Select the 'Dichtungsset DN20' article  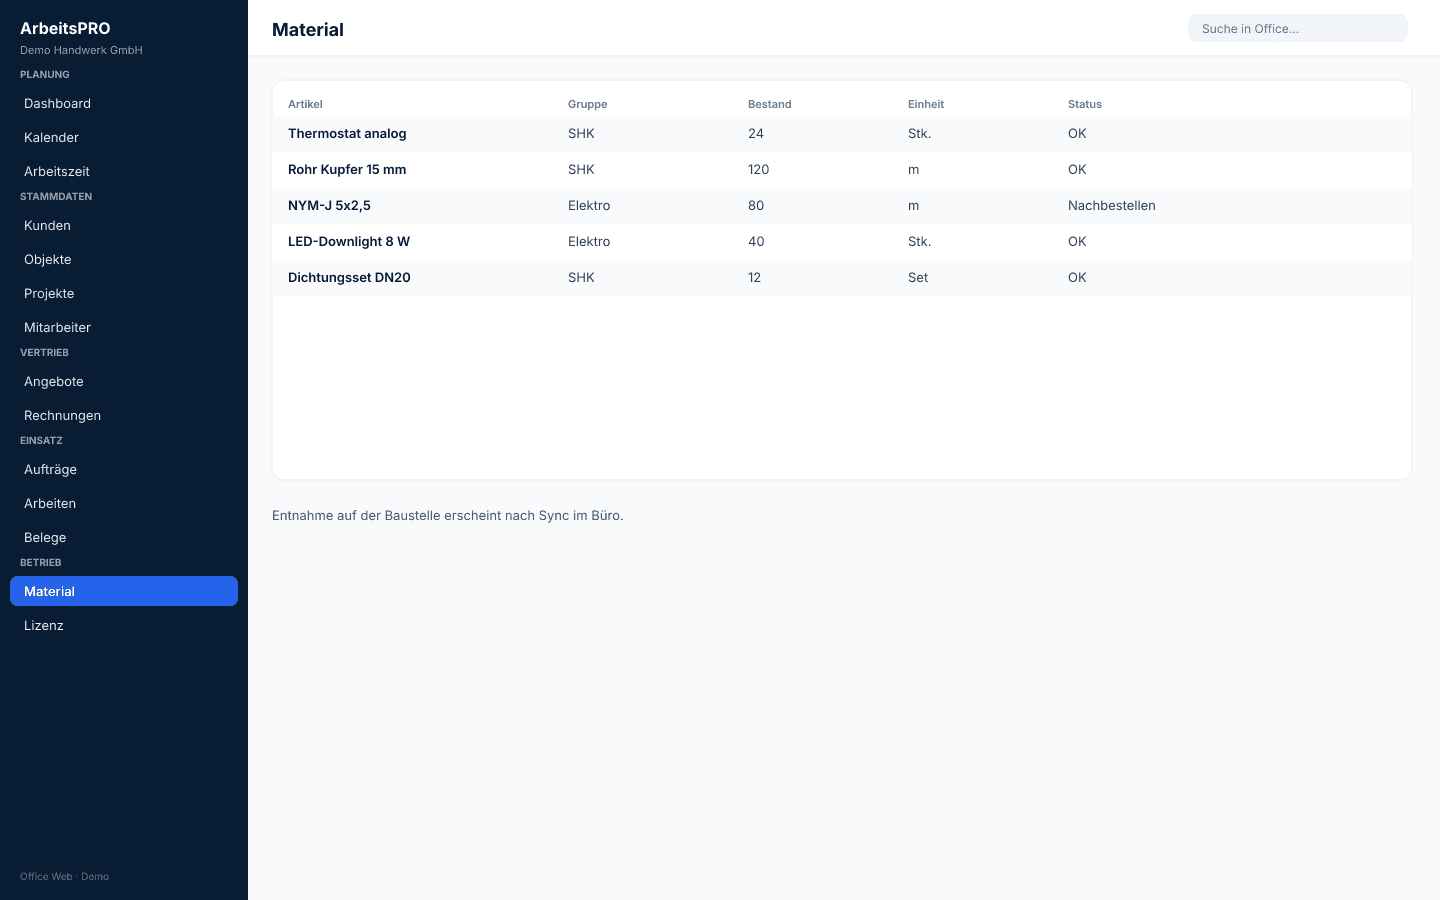[349, 277]
